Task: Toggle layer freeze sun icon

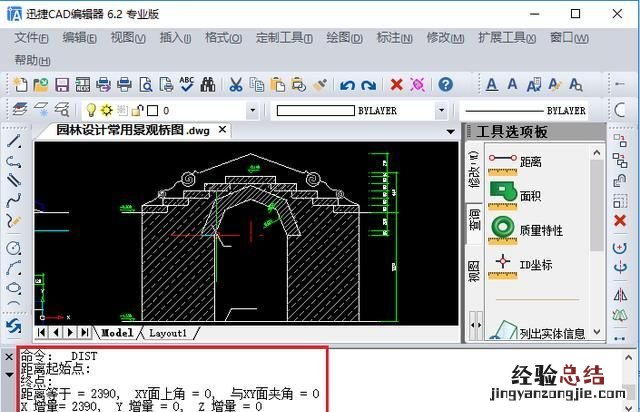Action: tap(107, 110)
